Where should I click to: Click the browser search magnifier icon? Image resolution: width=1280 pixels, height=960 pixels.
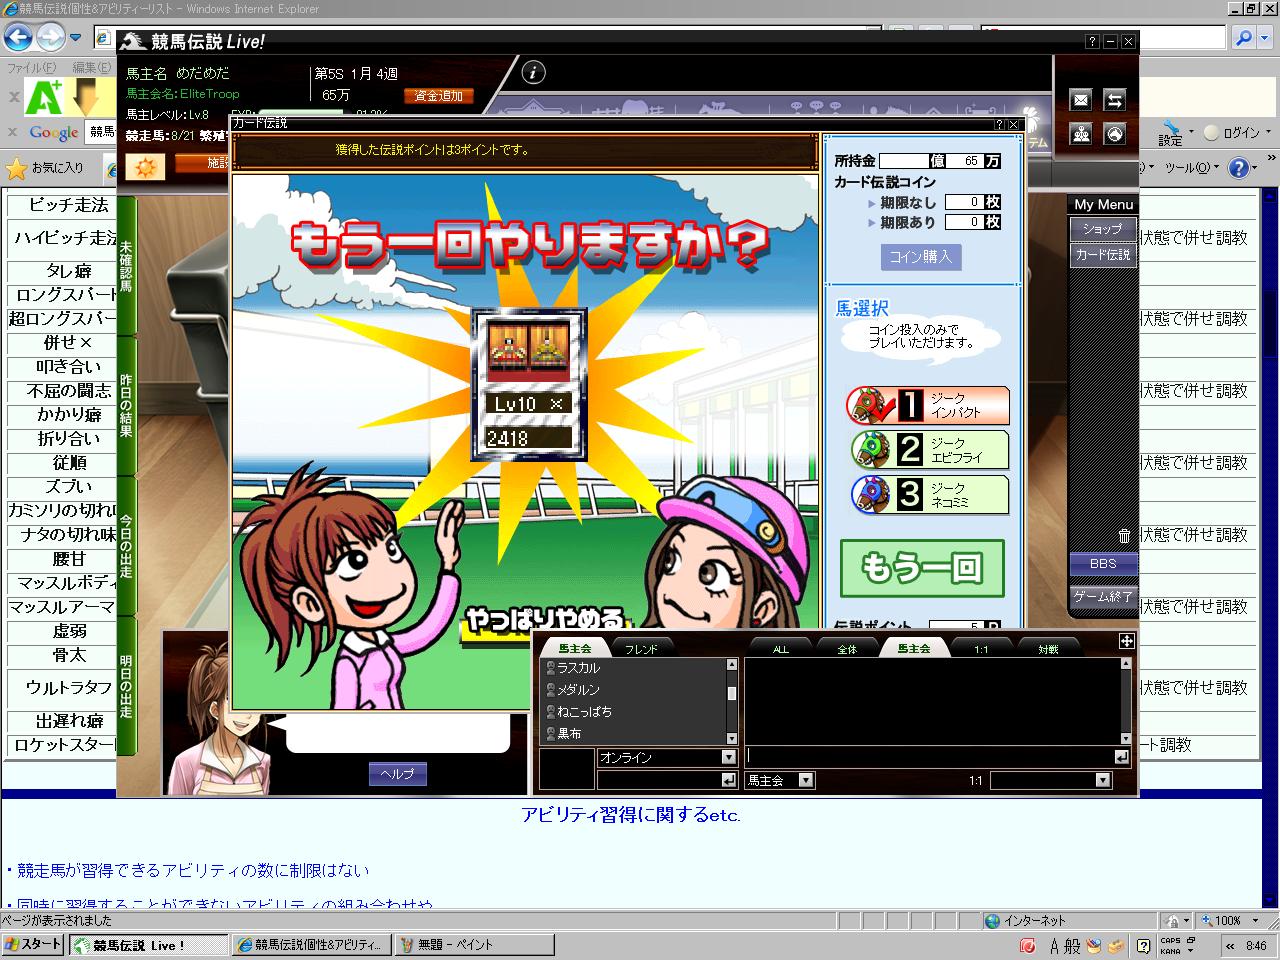click(1243, 38)
